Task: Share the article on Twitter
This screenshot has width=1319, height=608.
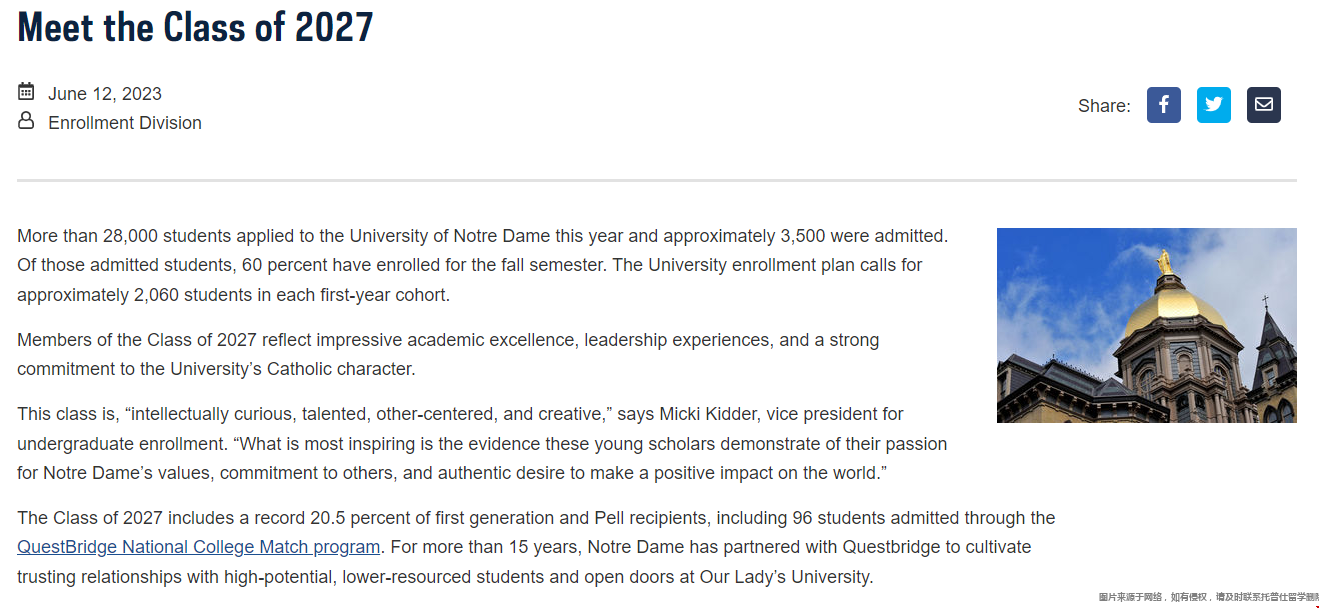Action: point(1213,105)
